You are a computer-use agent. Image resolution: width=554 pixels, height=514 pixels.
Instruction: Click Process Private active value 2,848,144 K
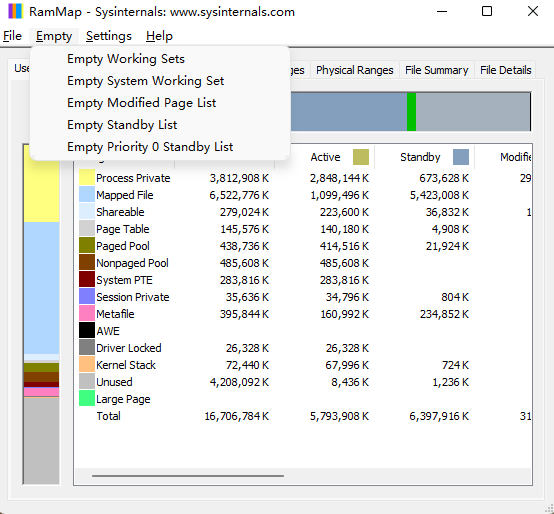(339, 178)
